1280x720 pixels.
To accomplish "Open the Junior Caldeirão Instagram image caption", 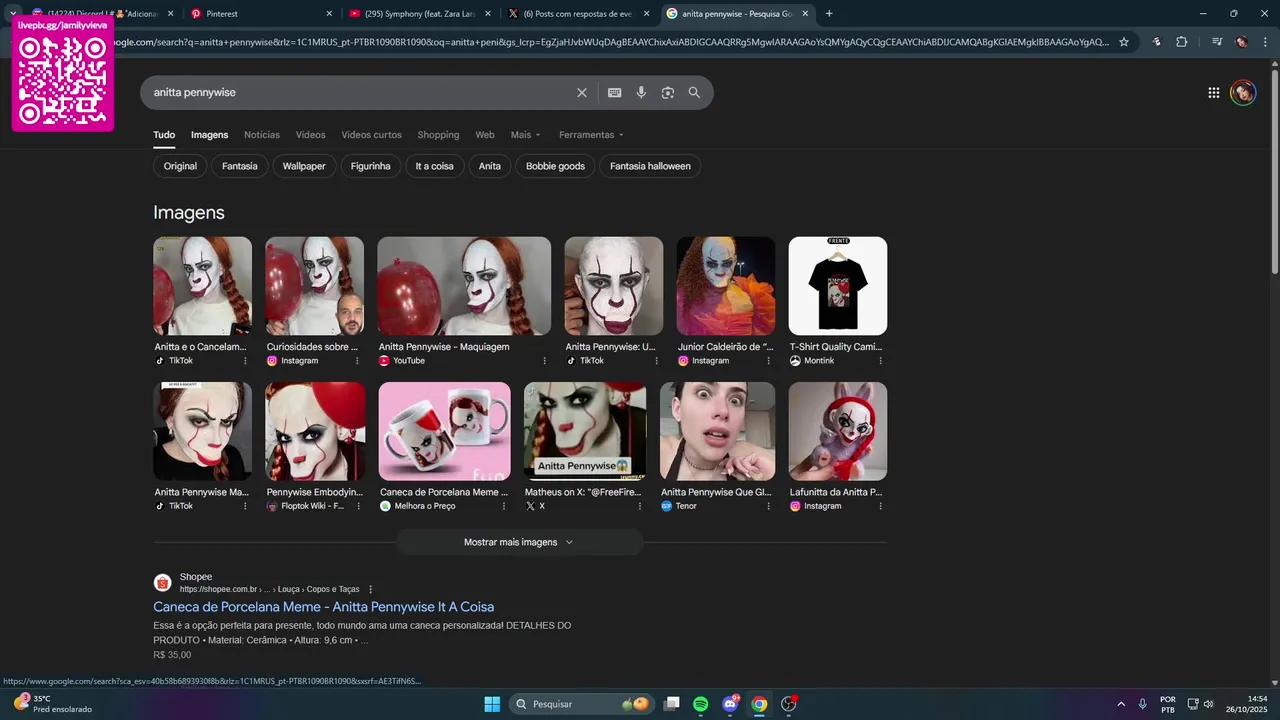I will click(x=726, y=347).
